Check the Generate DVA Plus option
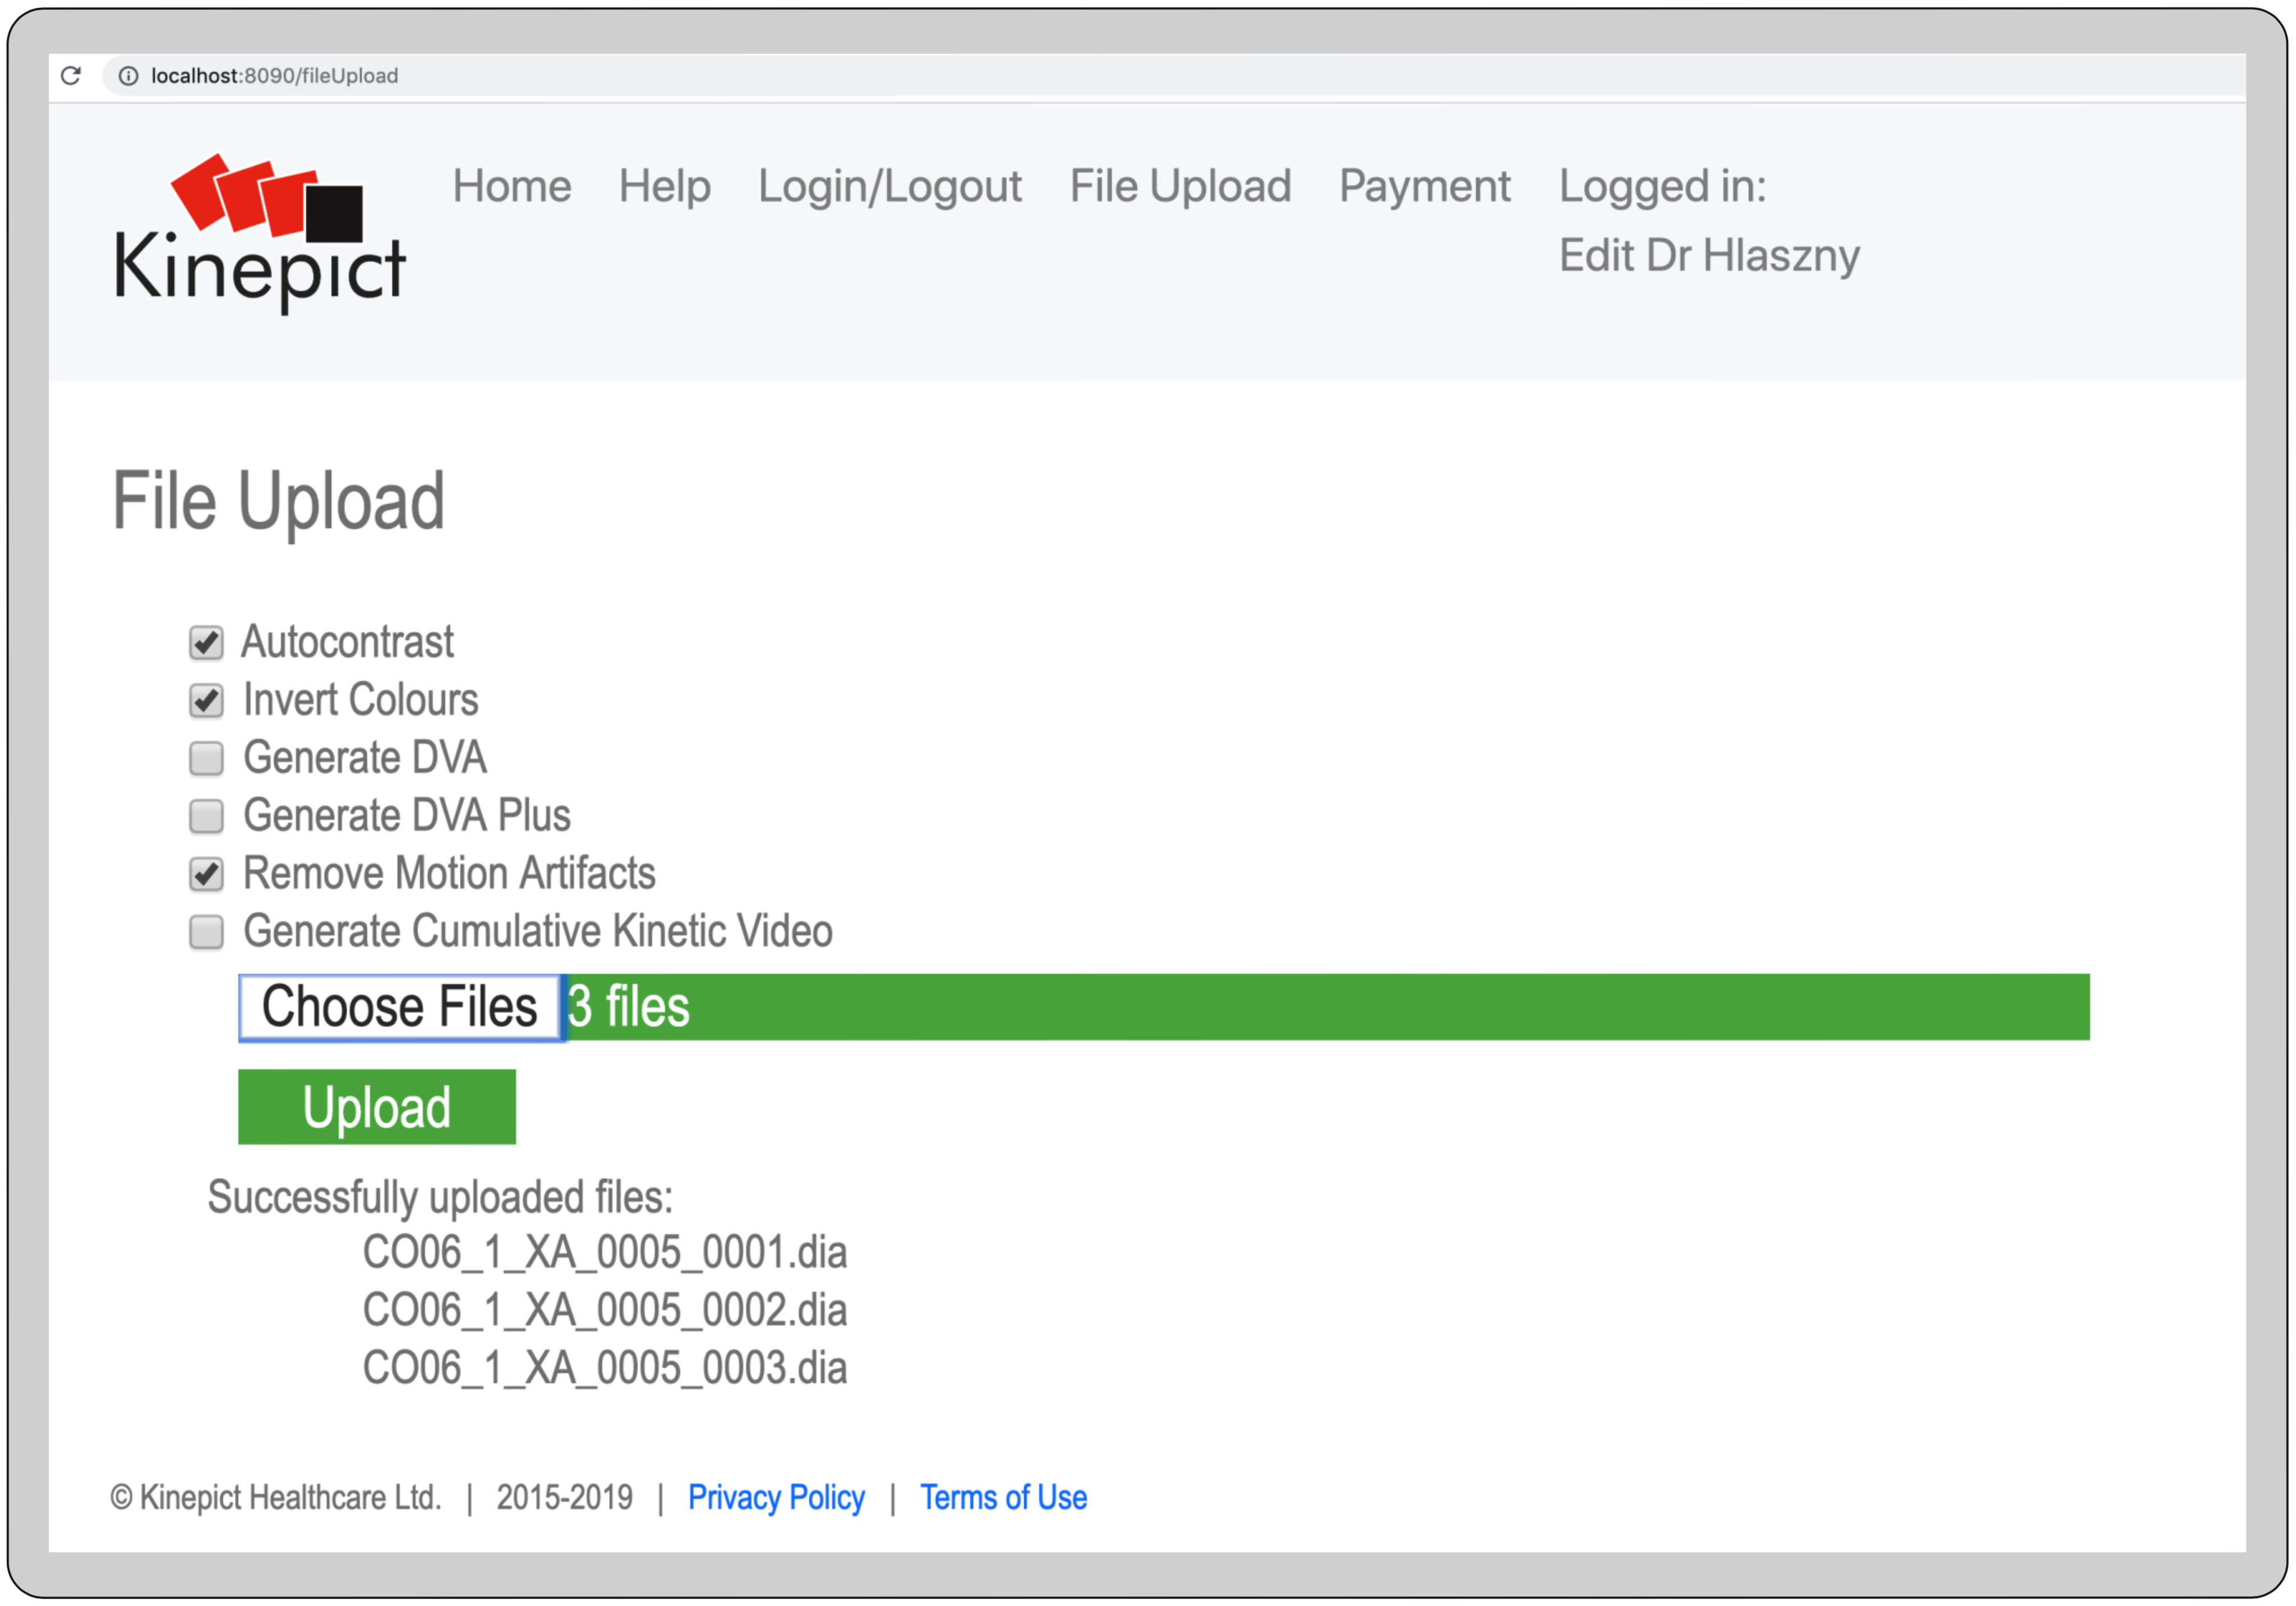The height and width of the screenshot is (1606, 2296). [x=206, y=817]
